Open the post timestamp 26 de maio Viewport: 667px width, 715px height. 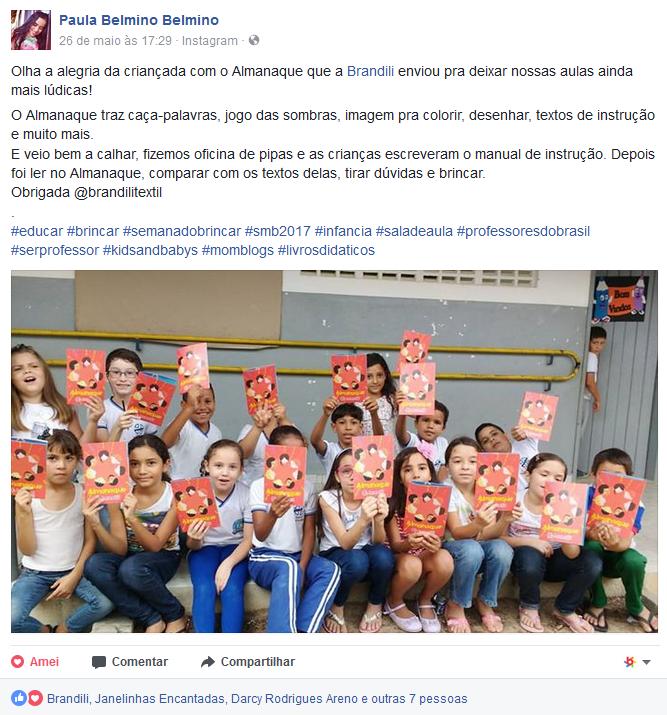(115, 41)
